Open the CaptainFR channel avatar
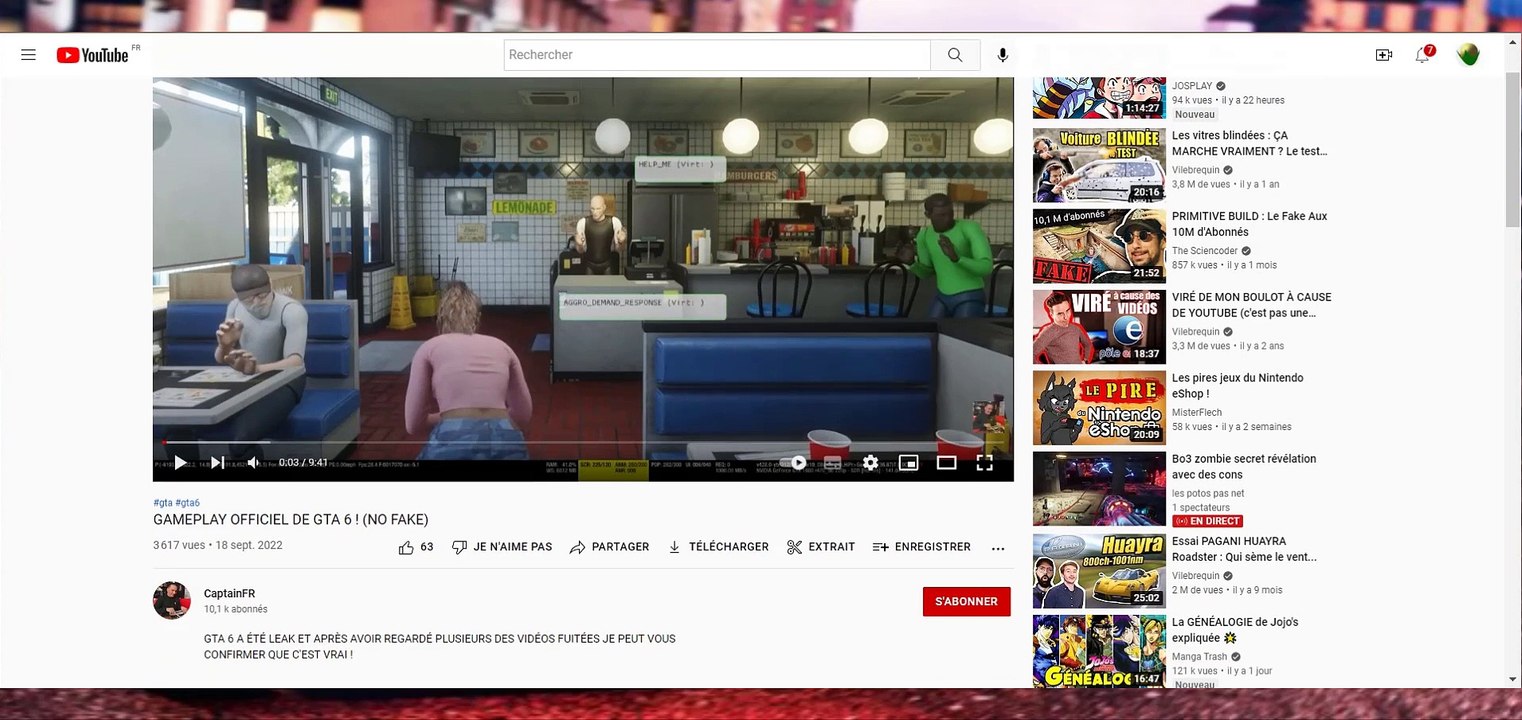 coord(172,600)
